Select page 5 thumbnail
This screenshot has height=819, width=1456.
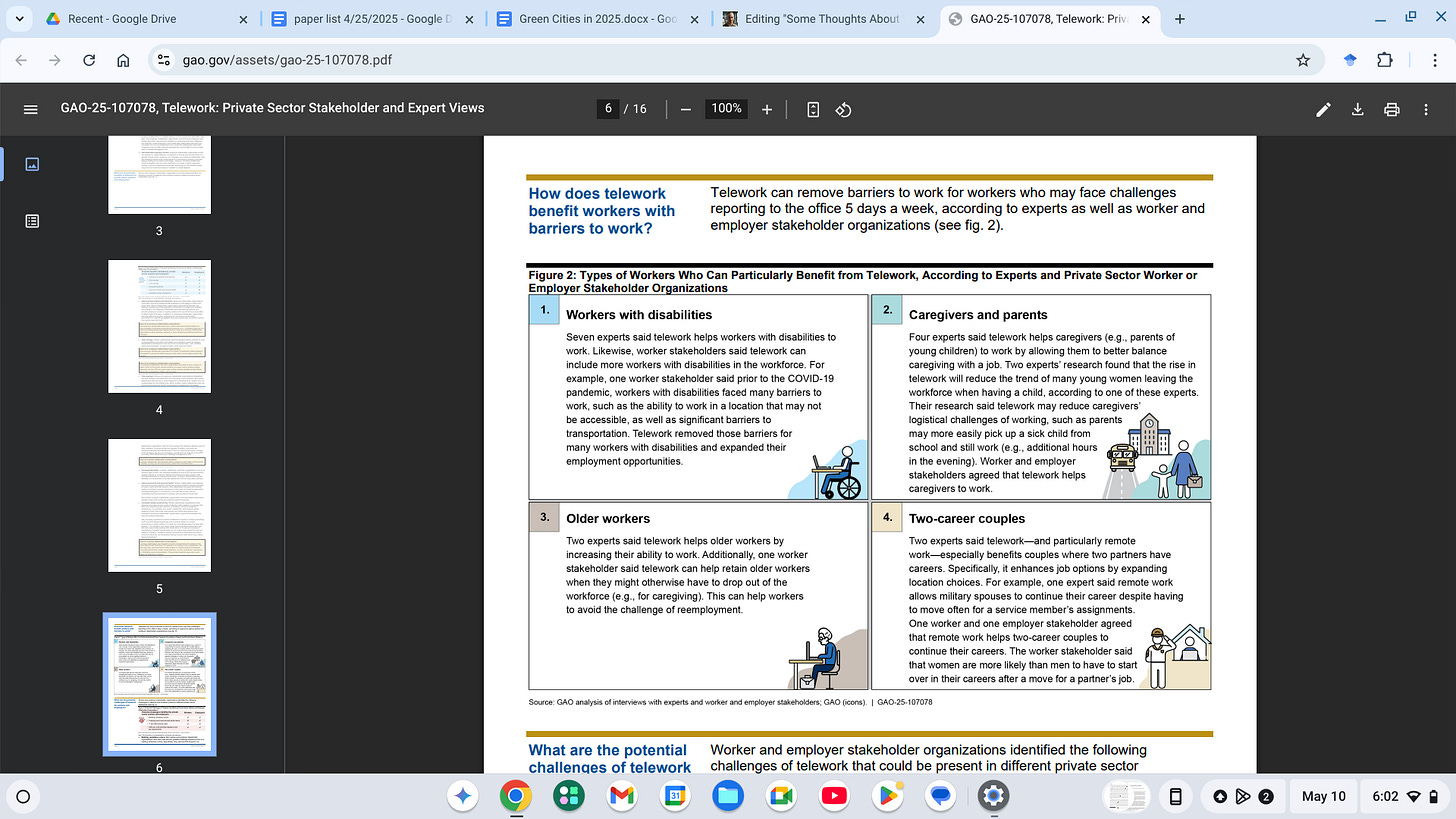[x=159, y=505]
